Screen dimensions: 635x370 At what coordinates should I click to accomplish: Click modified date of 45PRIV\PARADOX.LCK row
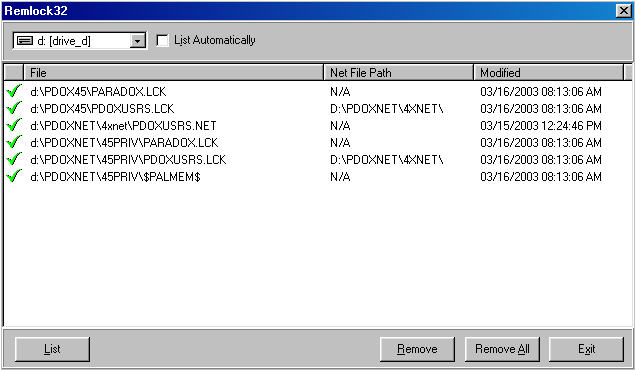click(x=541, y=142)
